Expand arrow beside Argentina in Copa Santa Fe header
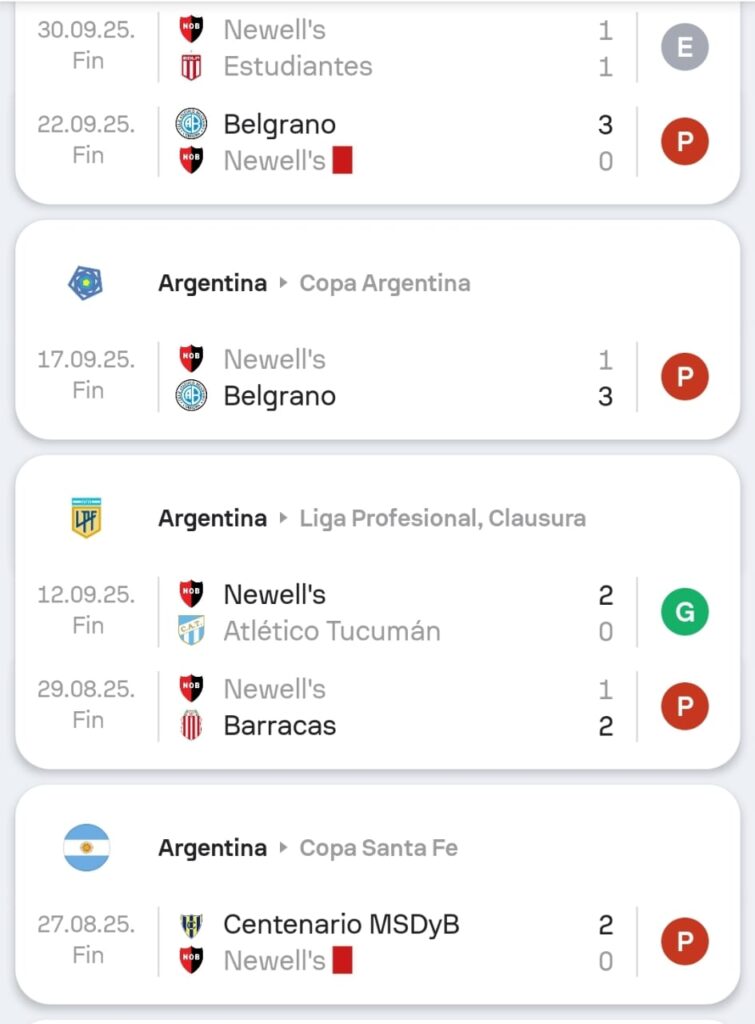 click(284, 848)
